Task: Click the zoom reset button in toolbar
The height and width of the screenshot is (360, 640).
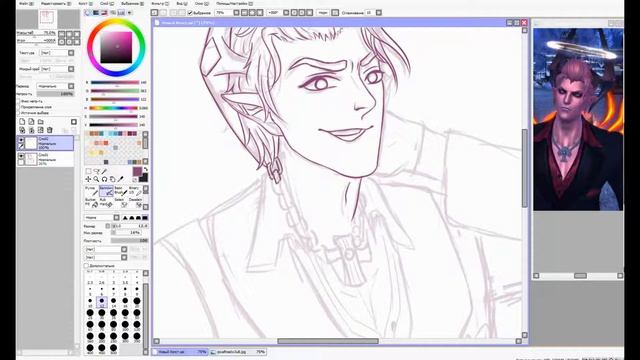Action: point(260,13)
